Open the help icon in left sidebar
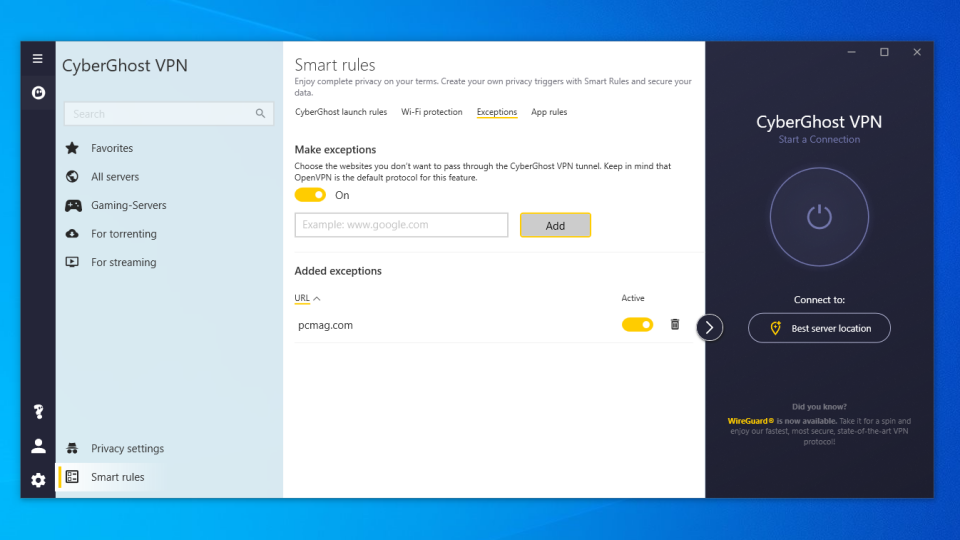Screen dimensions: 960x540 (x=38, y=411)
